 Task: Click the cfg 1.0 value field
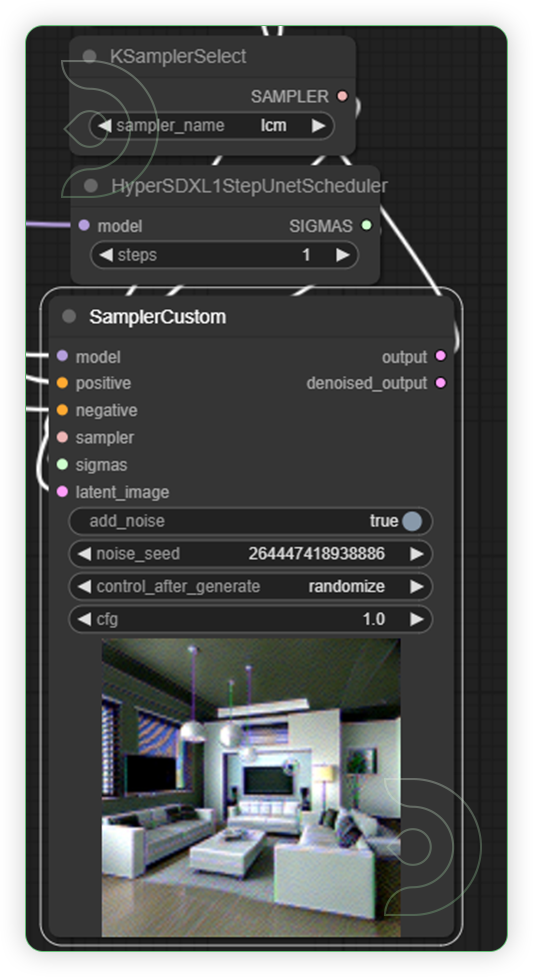[250, 619]
